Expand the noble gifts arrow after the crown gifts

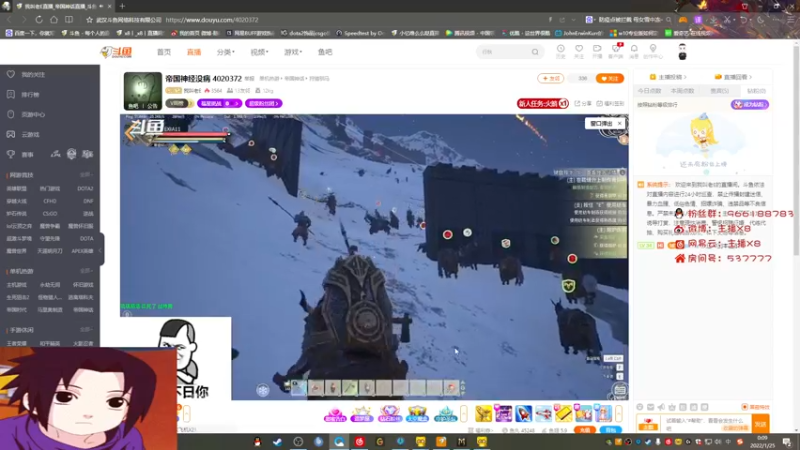click(463, 414)
